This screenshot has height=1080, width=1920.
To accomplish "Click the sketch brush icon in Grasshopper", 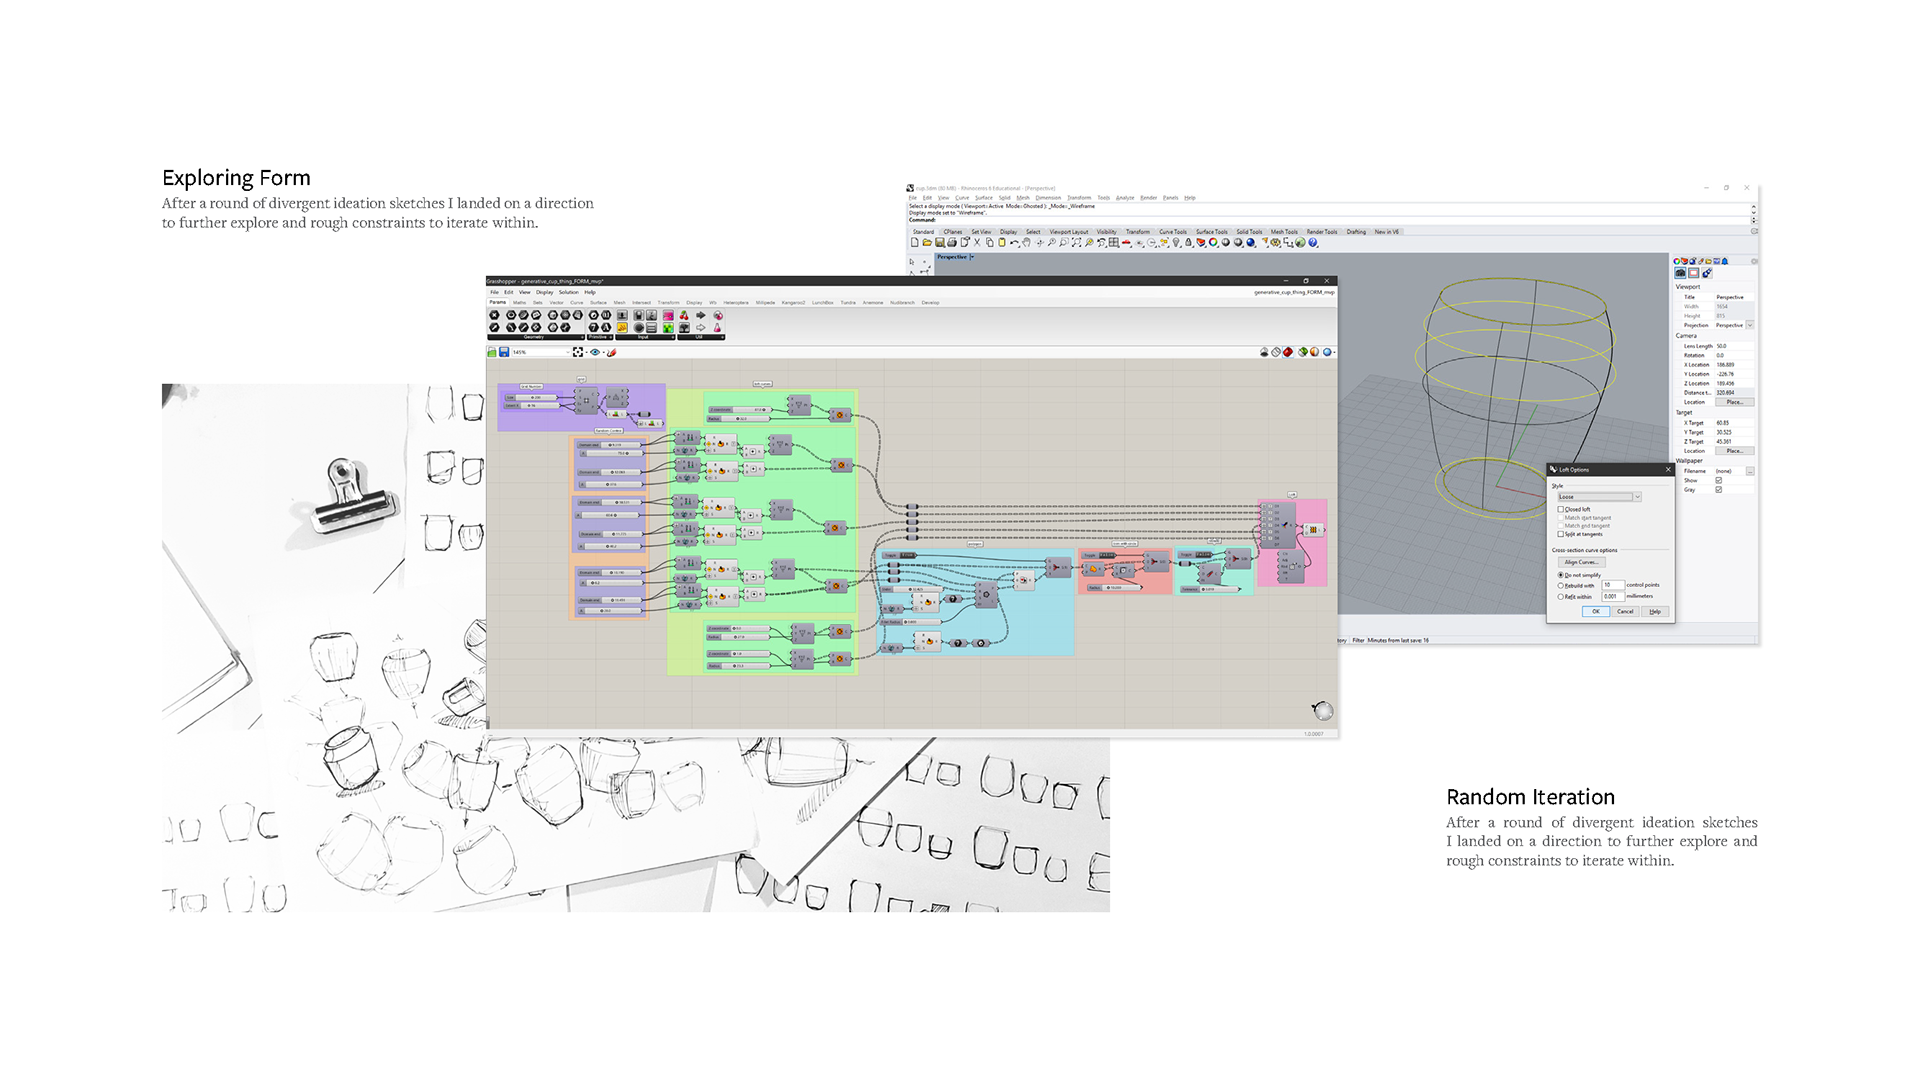I will (x=612, y=352).
